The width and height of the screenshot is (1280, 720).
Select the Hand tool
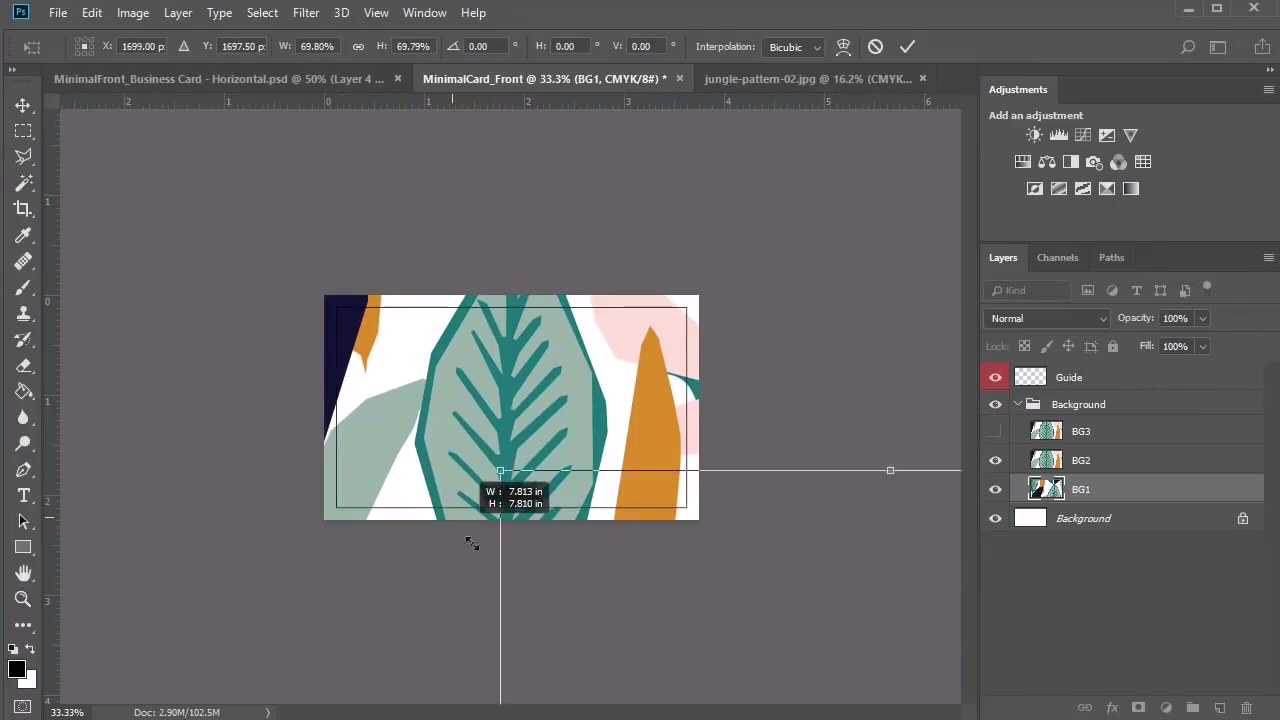(23, 573)
